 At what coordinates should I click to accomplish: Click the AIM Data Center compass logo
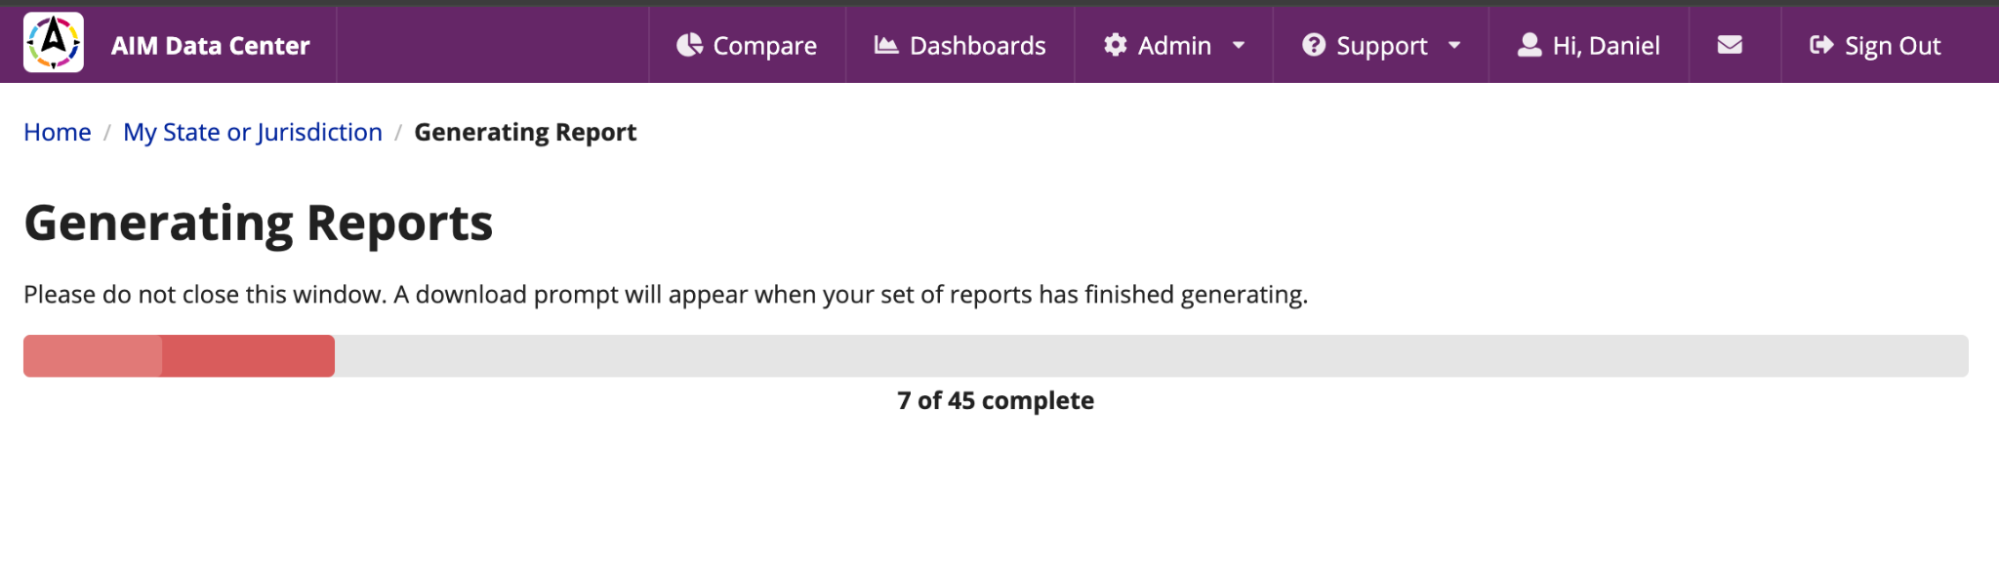pos(53,42)
